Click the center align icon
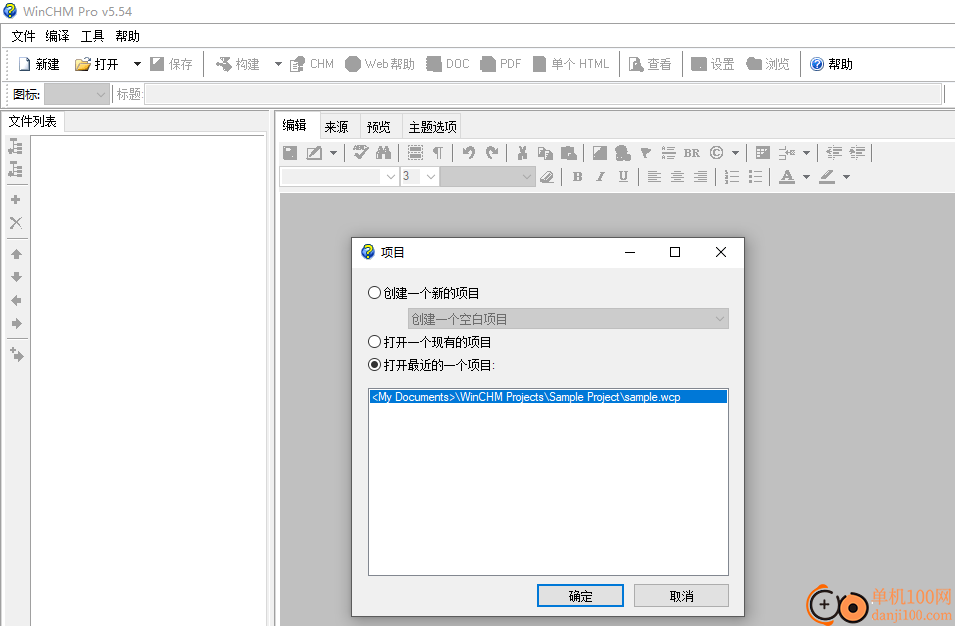The height and width of the screenshot is (626, 955). [x=677, y=177]
